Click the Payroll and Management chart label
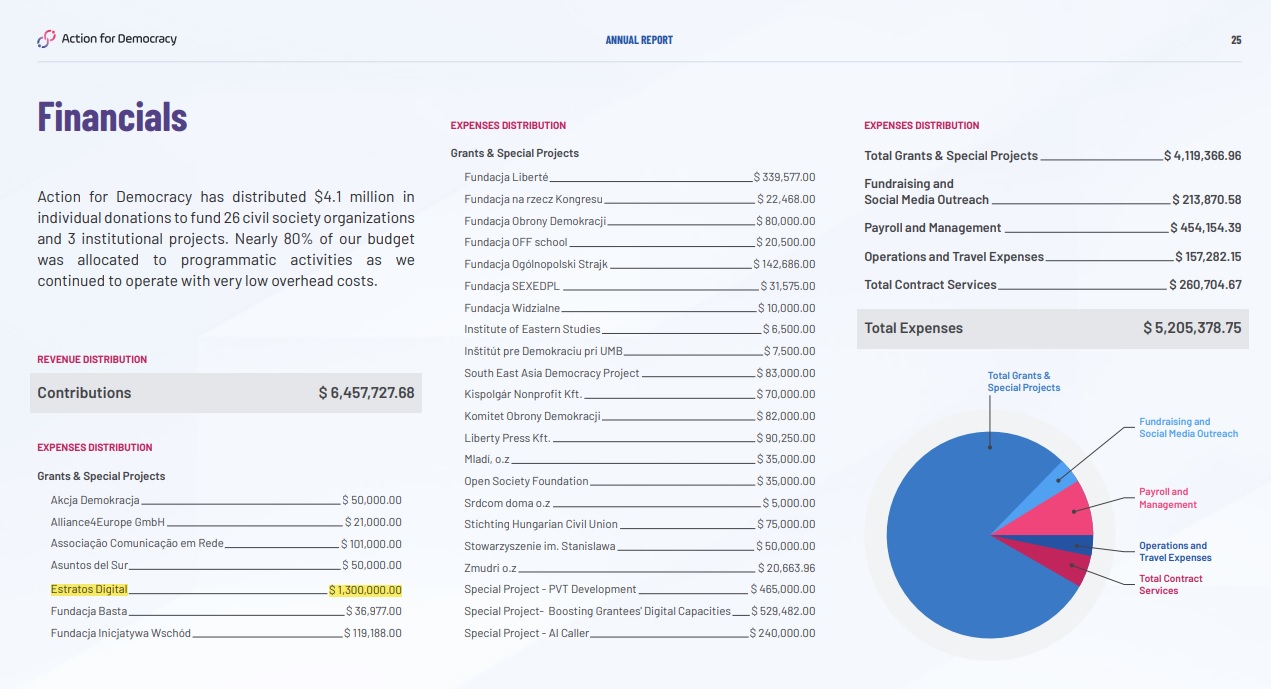This screenshot has height=689, width=1271. (x=1167, y=498)
